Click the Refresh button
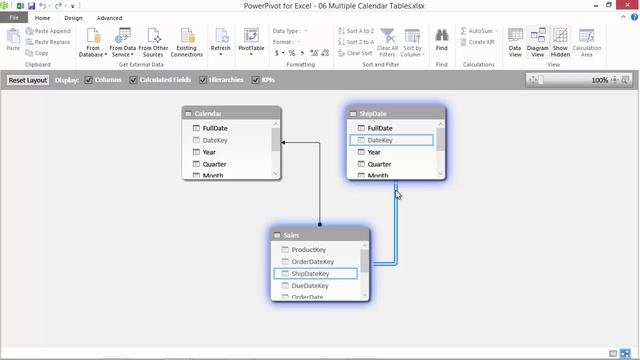 pyautogui.click(x=221, y=42)
